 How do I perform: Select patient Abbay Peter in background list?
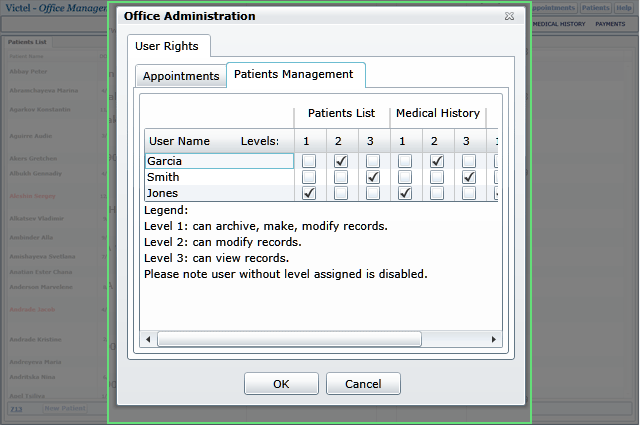(x=28, y=71)
